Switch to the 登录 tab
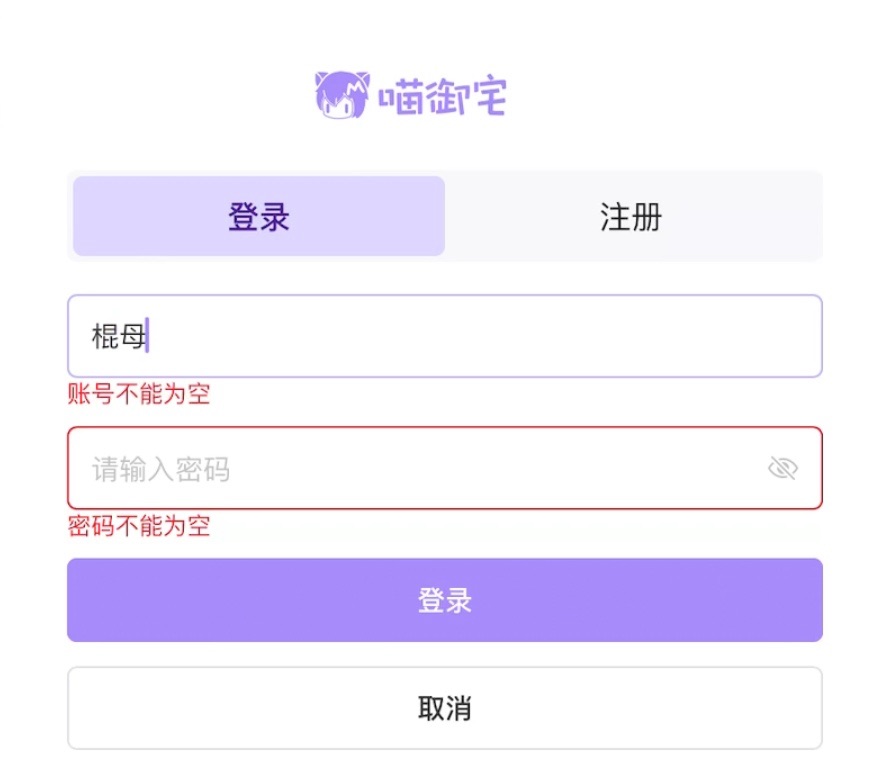This screenshot has width=878, height=764. pos(259,216)
